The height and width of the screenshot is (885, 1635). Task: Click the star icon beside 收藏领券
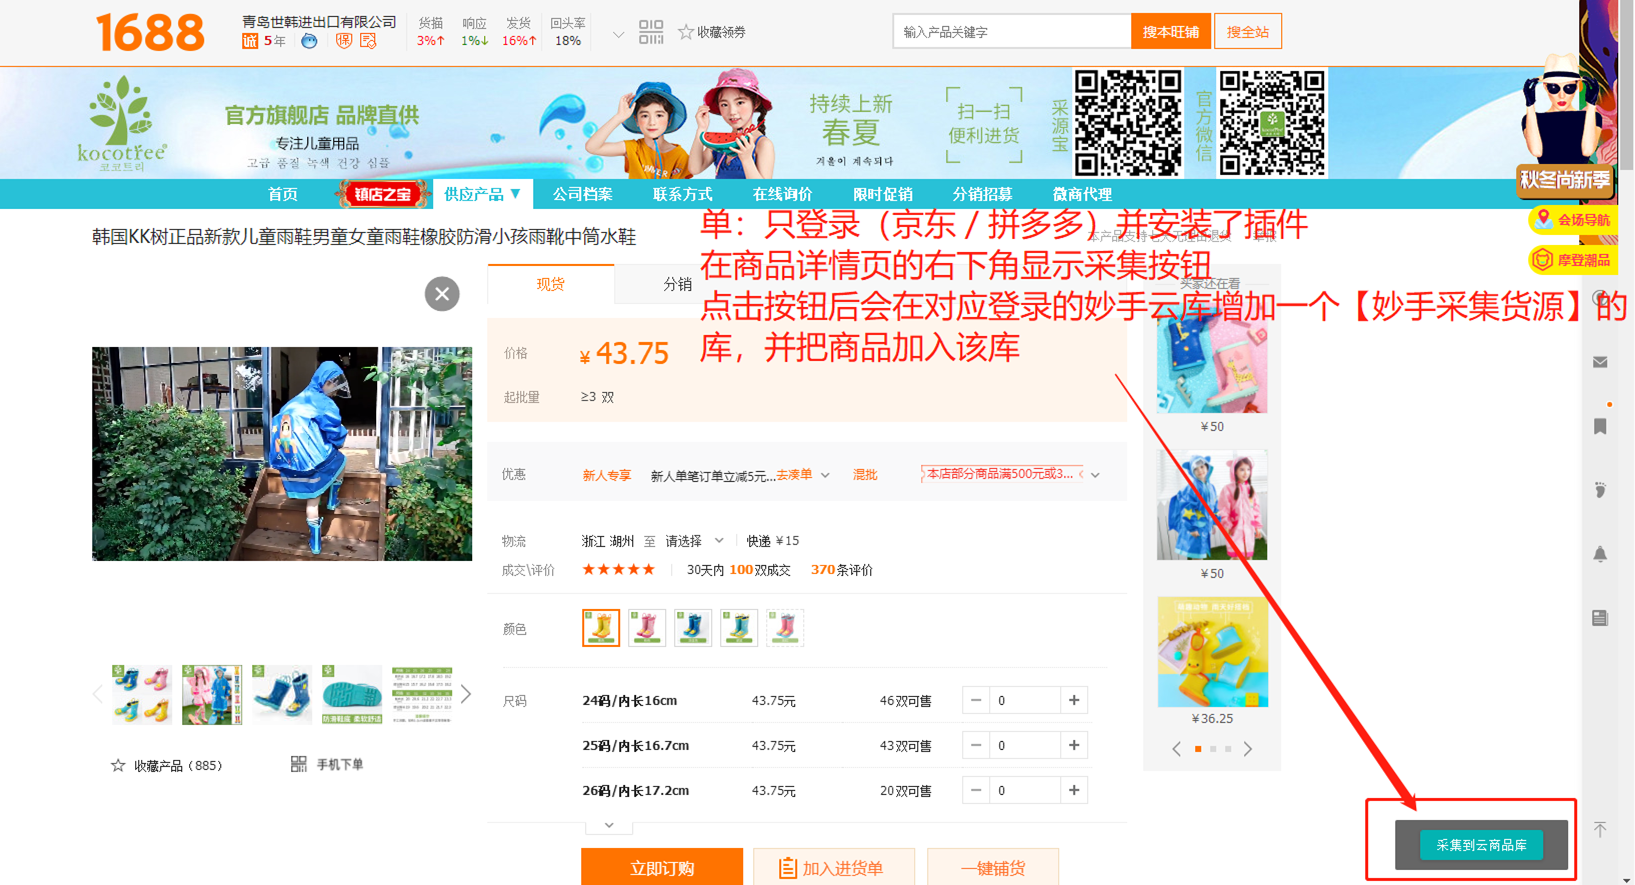tap(686, 32)
